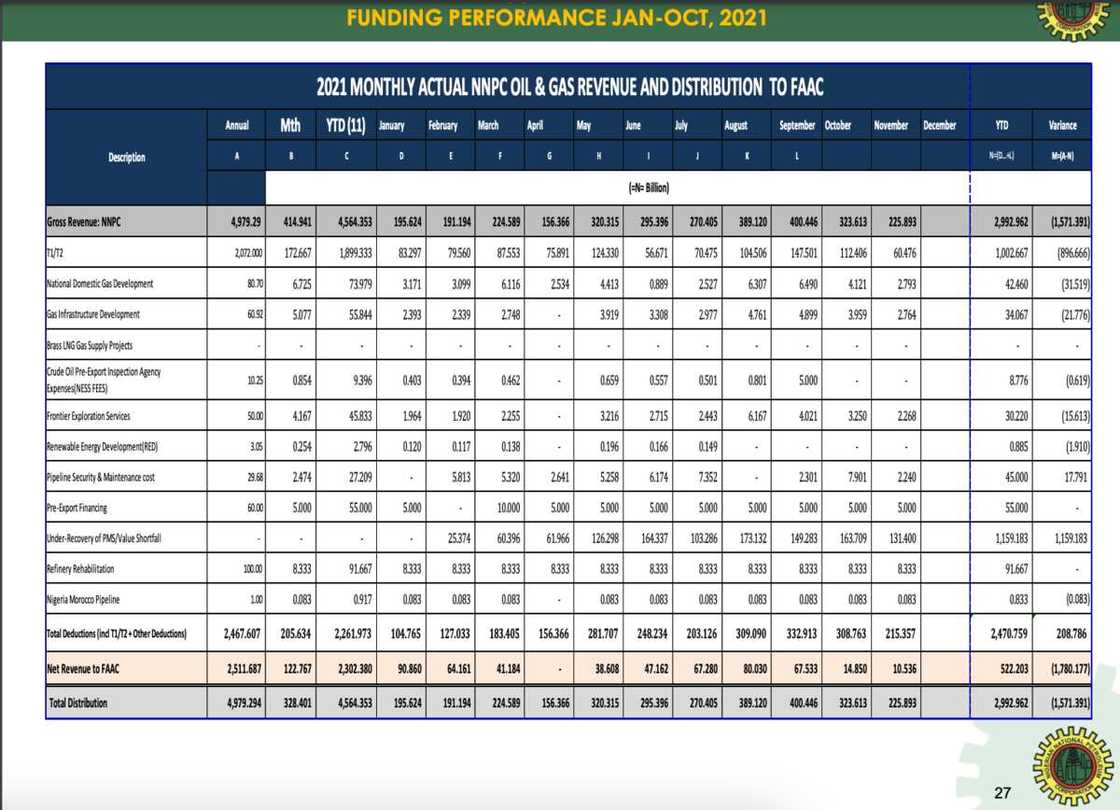Select the Refinery Rehabilitation row label
The width and height of the screenshot is (1120, 810).
tap(80, 568)
